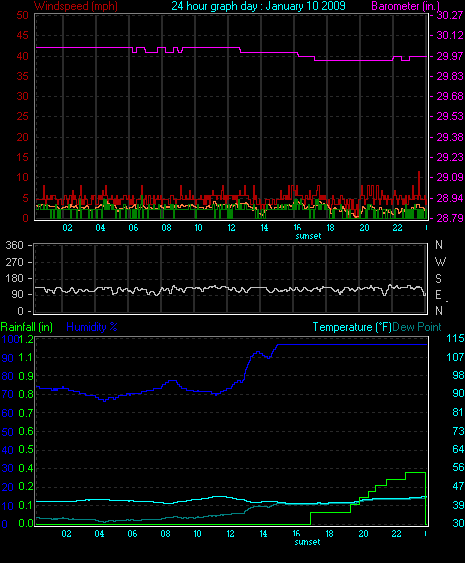Click the W compass label beside direction graph
The width and height of the screenshot is (465, 563).
coord(440,262)
